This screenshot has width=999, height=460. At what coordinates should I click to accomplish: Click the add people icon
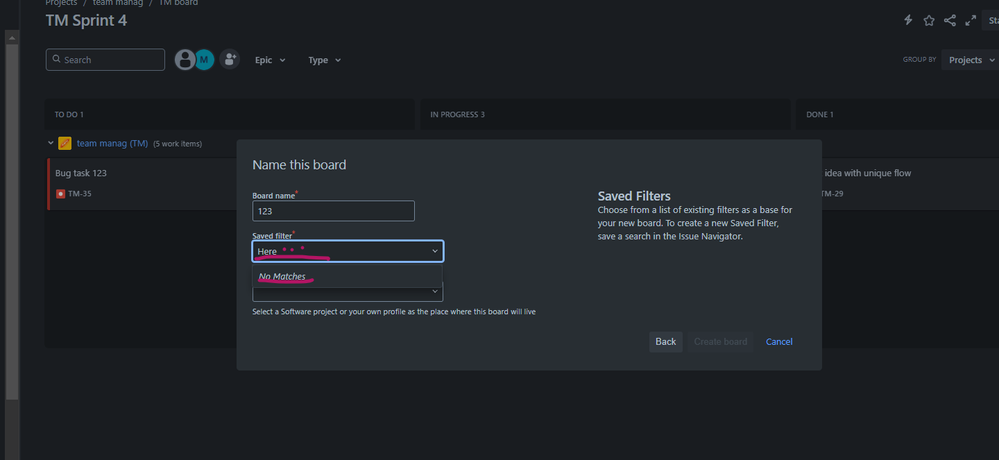(229, 60)
